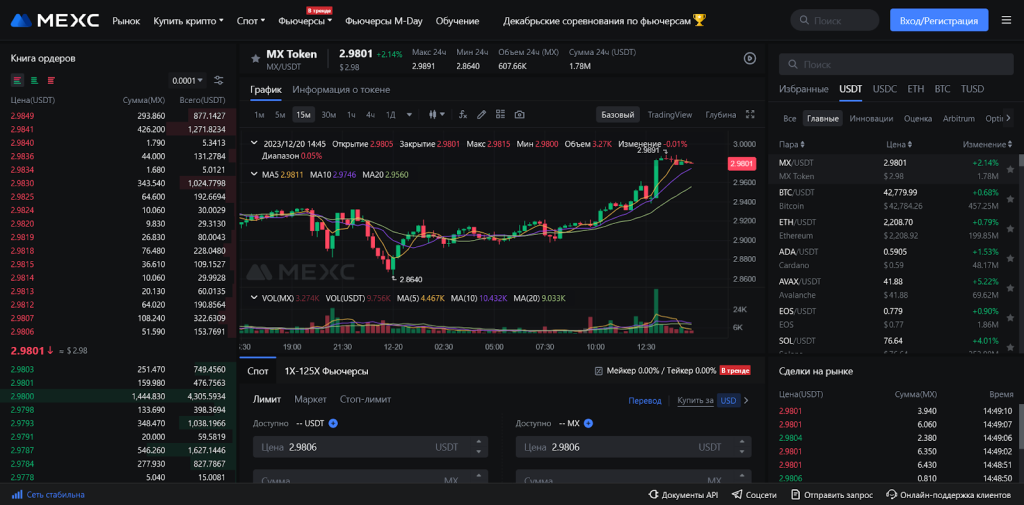Viewport: 1024px width, 505px height.
Task: Open Онлайн-поддержка клиентов chat
Action: (x=950, y=495)
